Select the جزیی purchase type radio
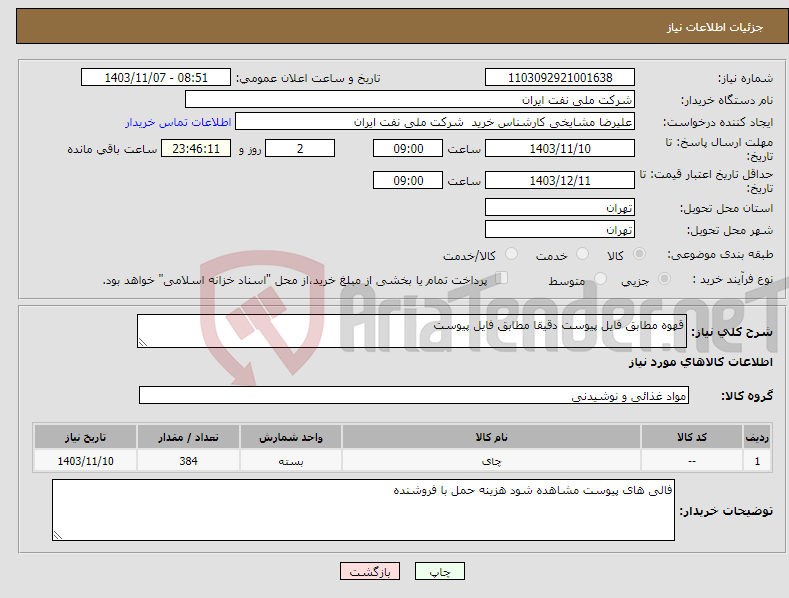 pyautogui.click(x=664, y=279)
